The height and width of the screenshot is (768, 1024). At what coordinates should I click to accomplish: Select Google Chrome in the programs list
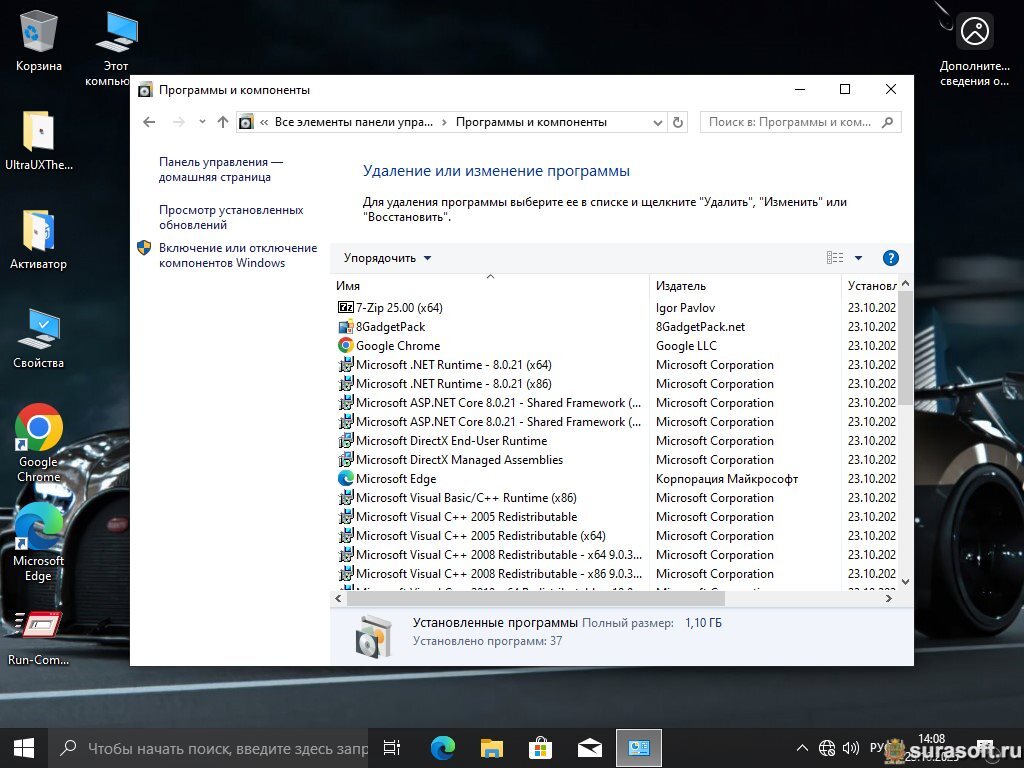point(397,346)
